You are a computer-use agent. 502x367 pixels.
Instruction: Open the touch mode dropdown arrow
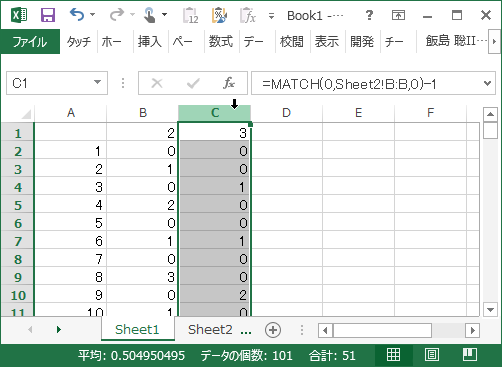click(164, 15)
